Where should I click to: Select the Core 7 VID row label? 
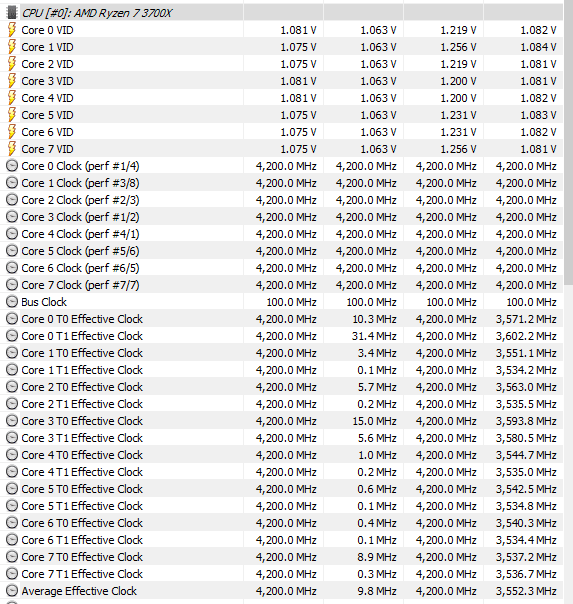coord(47,149)
